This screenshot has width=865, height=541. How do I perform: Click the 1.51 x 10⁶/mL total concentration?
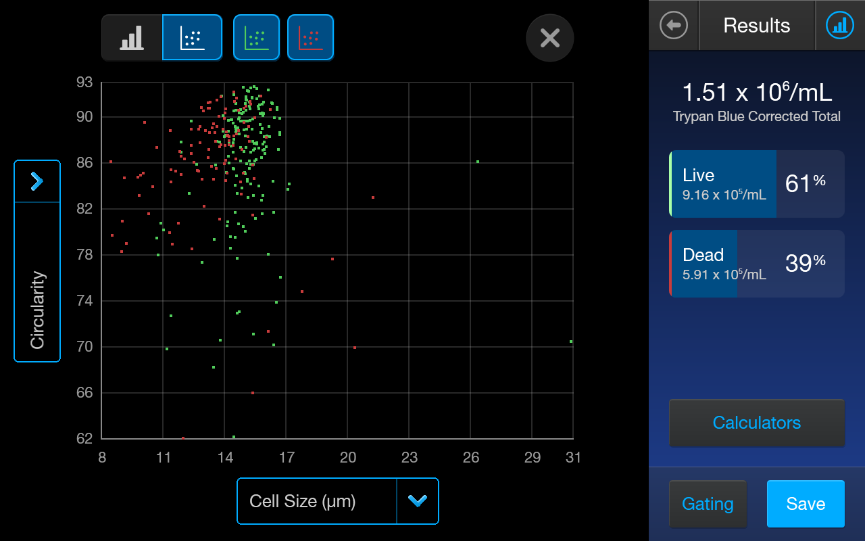click(x=756, y=93)
